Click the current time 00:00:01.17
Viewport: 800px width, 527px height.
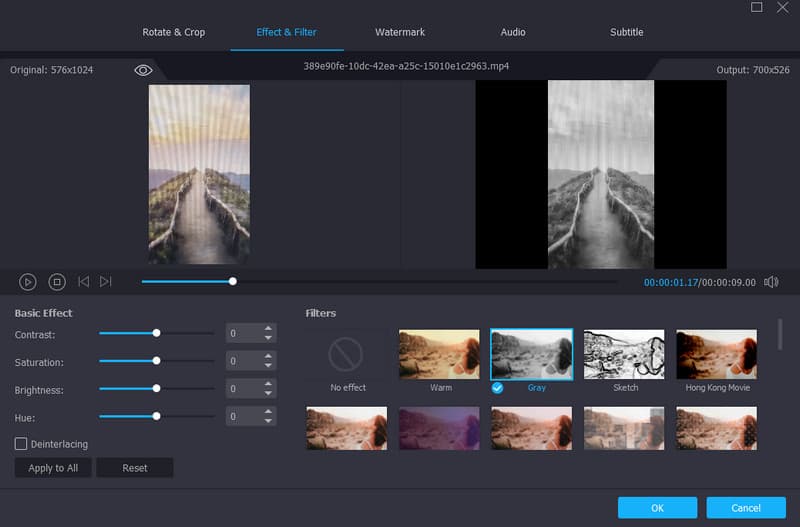click(x=670, y=282)
